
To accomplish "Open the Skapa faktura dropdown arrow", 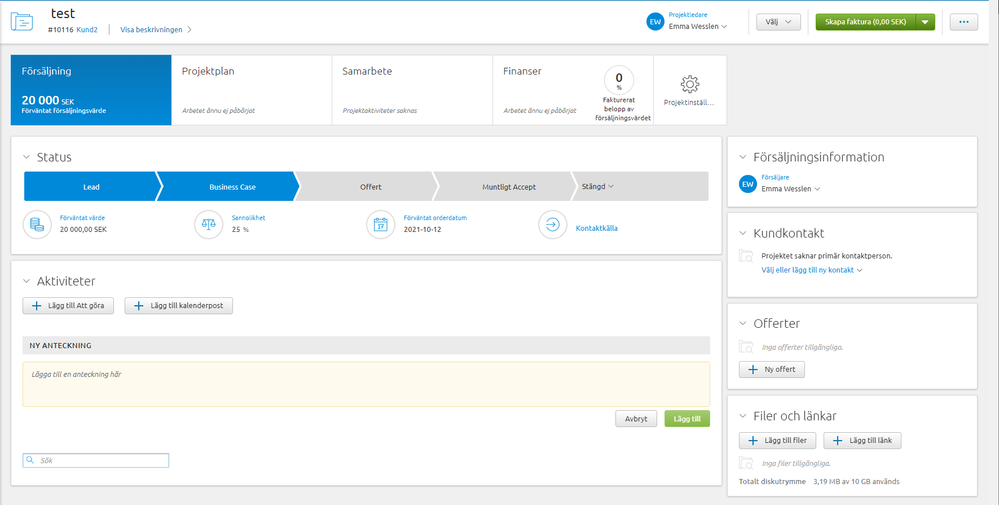I will [x=925, y=22].
